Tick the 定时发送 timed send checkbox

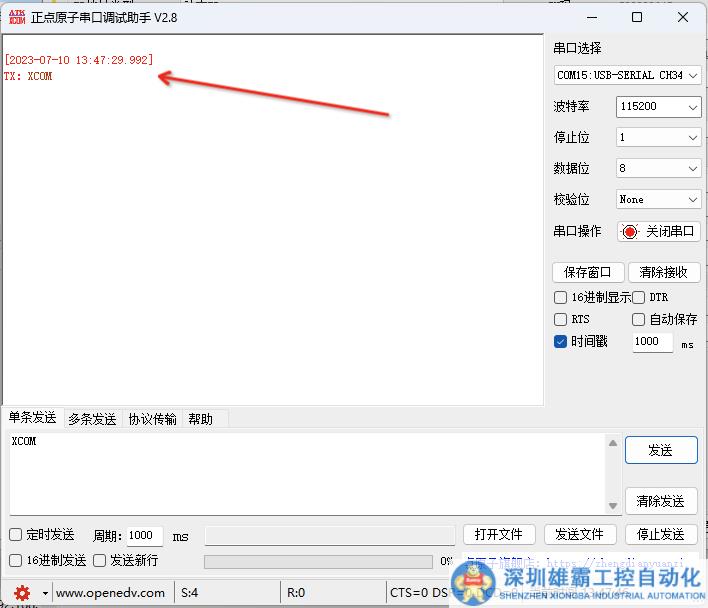(x=16, y=535)
